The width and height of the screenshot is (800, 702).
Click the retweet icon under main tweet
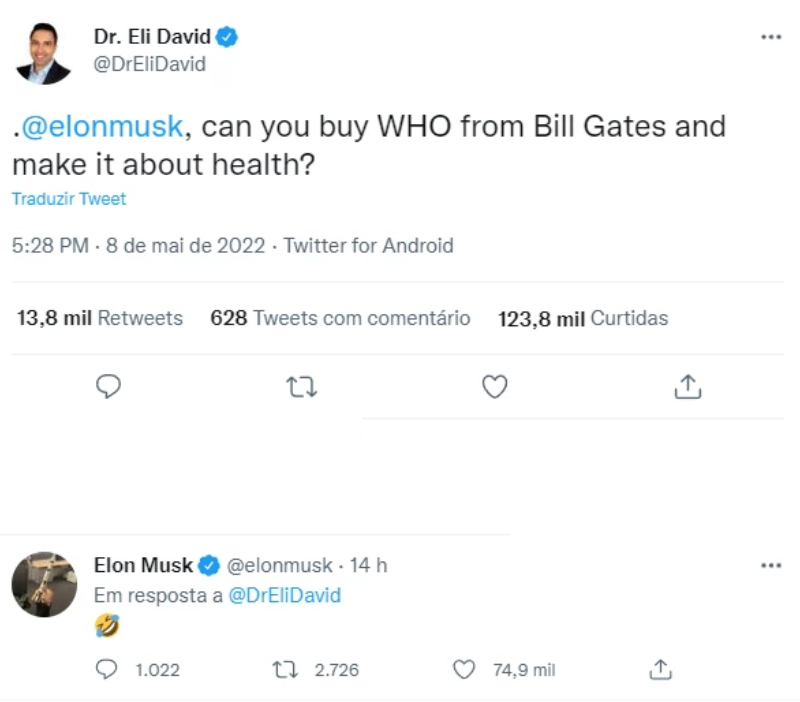pos(301,387)
